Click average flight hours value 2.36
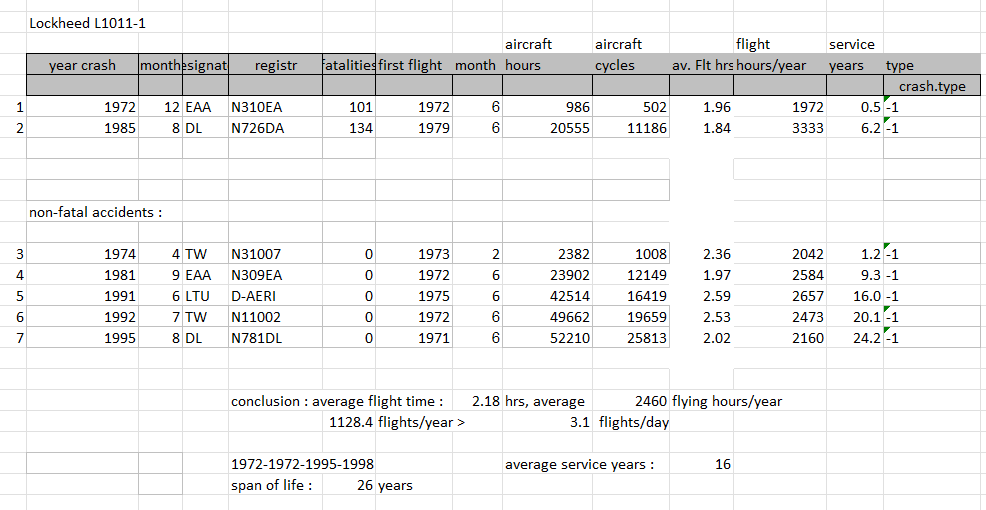The image size is (986, 510). coord(701,254)
